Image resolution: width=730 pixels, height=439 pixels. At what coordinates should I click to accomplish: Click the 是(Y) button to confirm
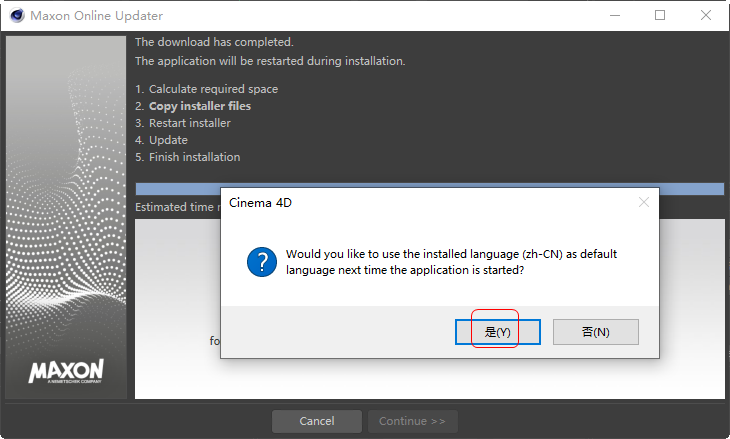coord(497,332)
